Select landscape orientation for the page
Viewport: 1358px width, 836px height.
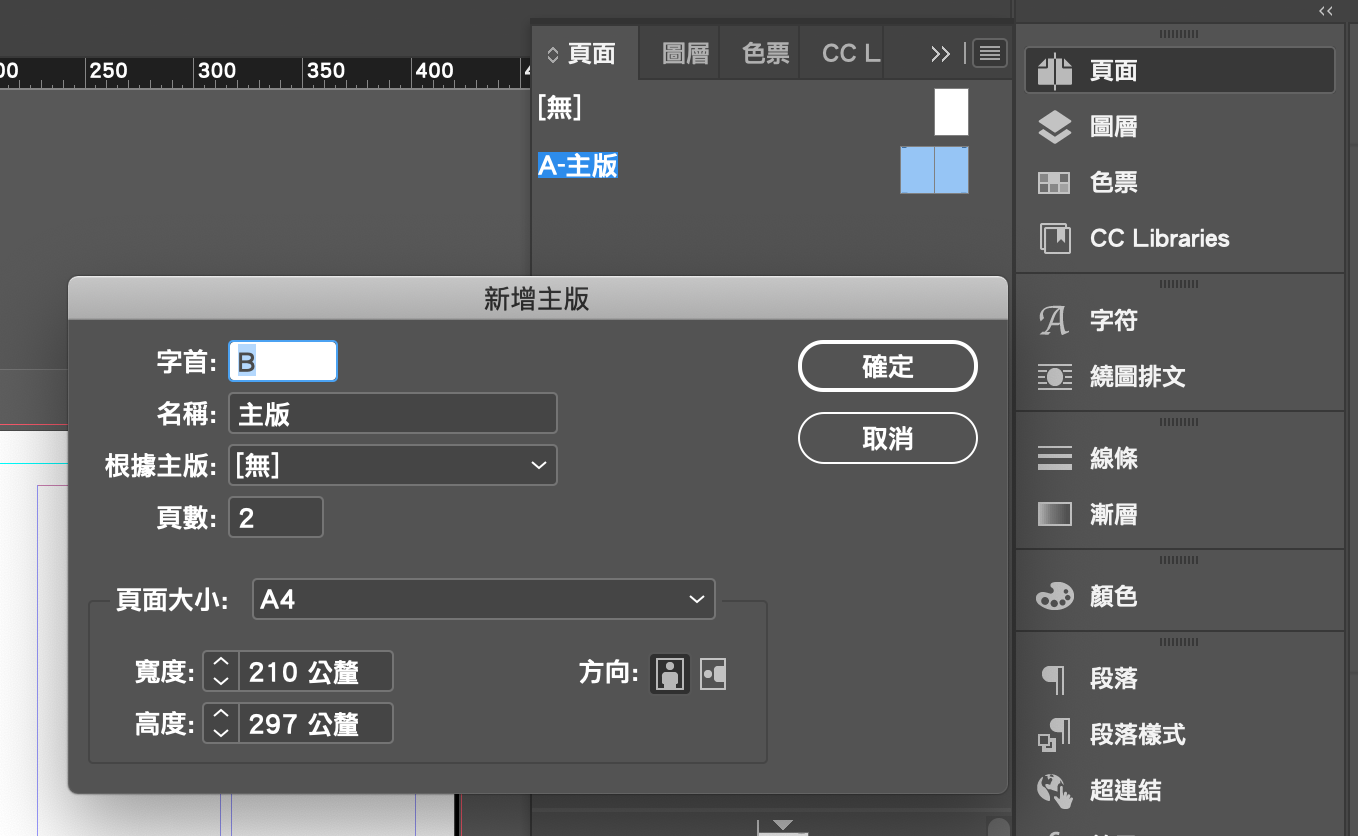pyautogui.click(x=713, y=674)
